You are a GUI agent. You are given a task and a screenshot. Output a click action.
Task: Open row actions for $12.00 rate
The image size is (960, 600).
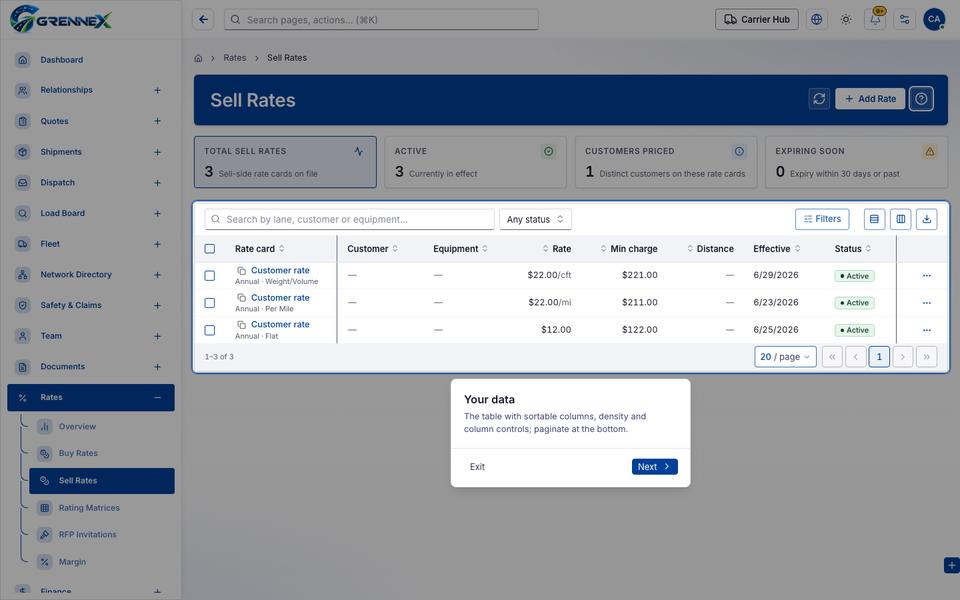[926, 330]
